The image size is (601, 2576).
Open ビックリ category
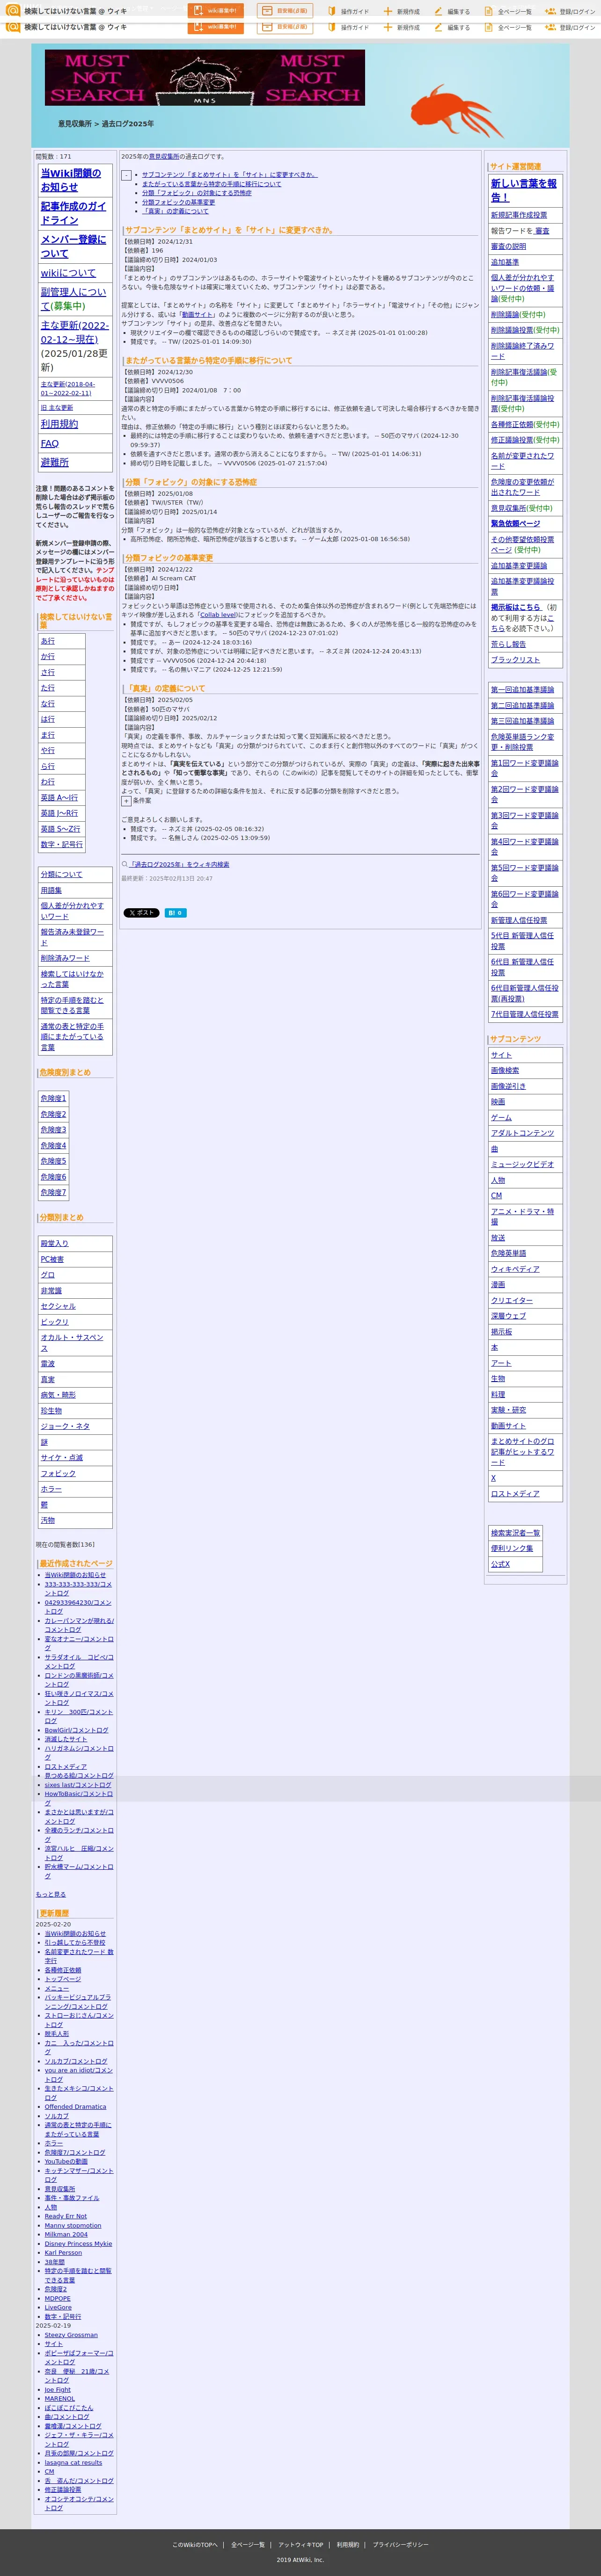pos(55,1322)
